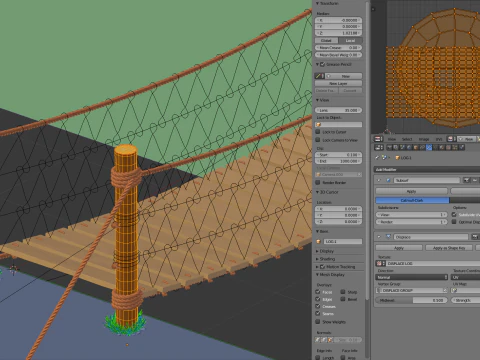Open the Object Data properties tab icon

tap(436, 147)
